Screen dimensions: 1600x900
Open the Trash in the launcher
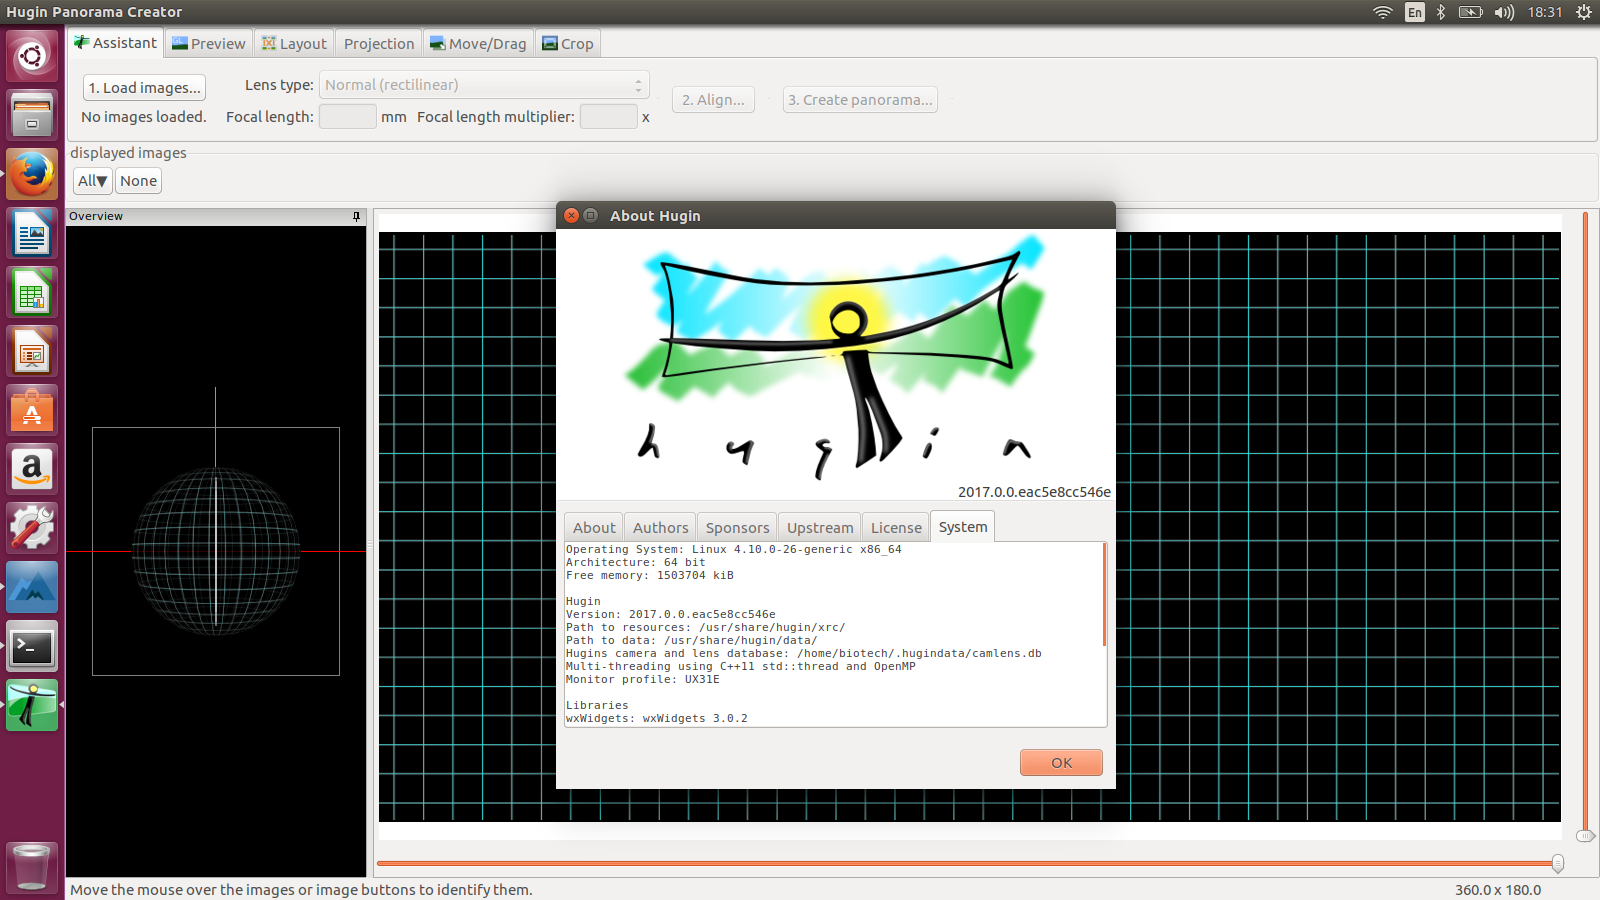[x=32, y=866]
